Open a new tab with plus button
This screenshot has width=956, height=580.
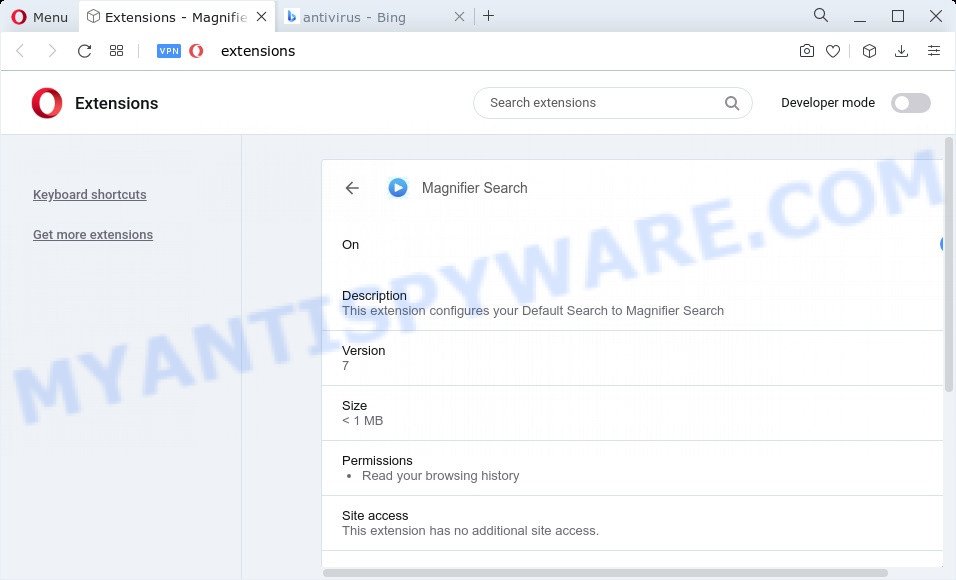coord(488,16)
